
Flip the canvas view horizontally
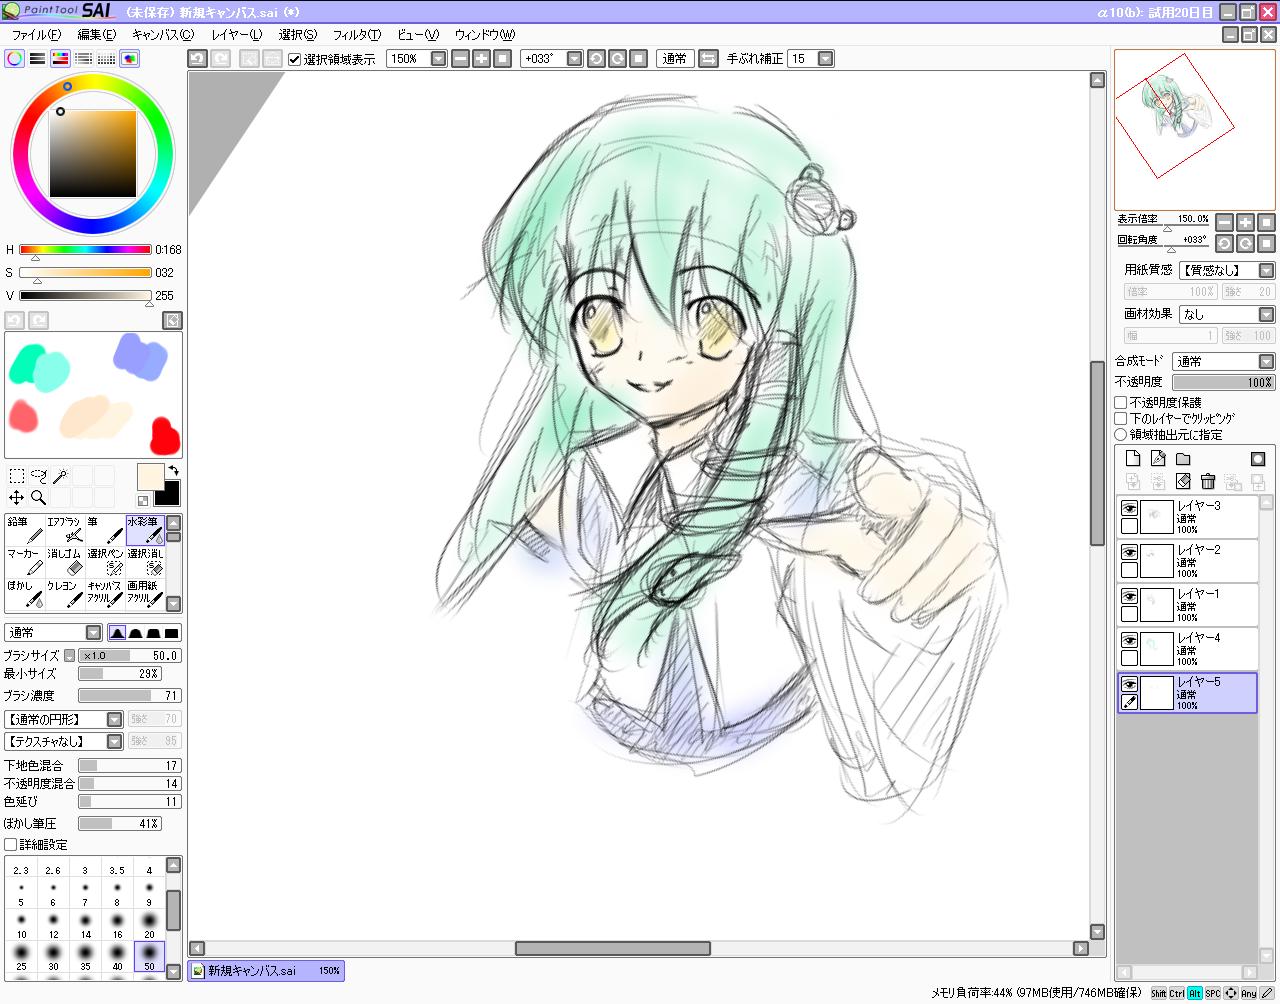coord(708,59)
